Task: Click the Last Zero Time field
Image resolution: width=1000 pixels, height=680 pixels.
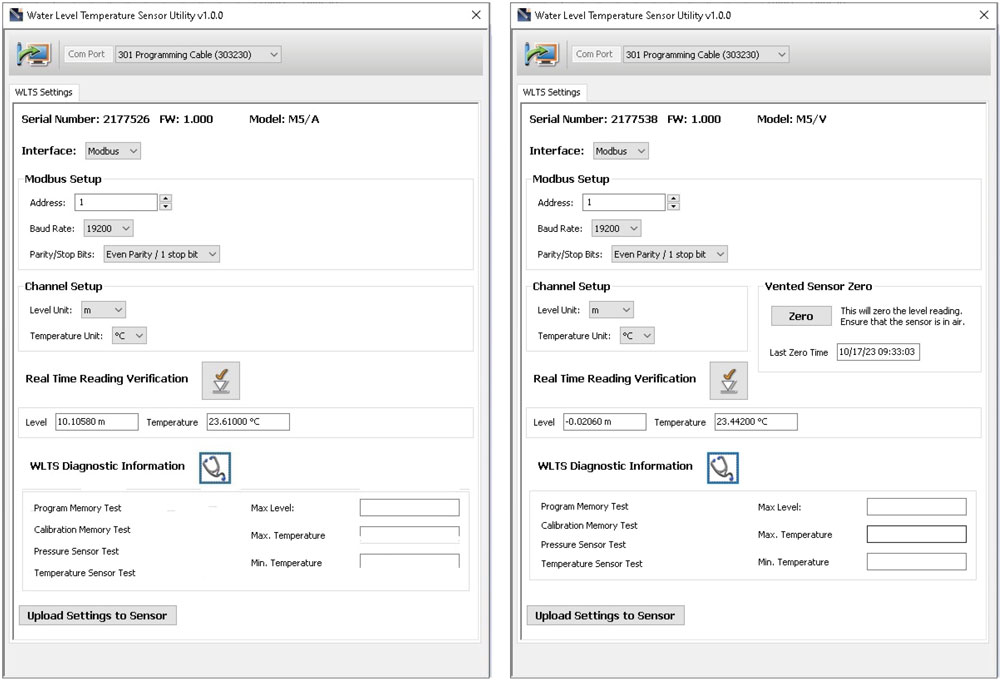Action: (879, 353)
